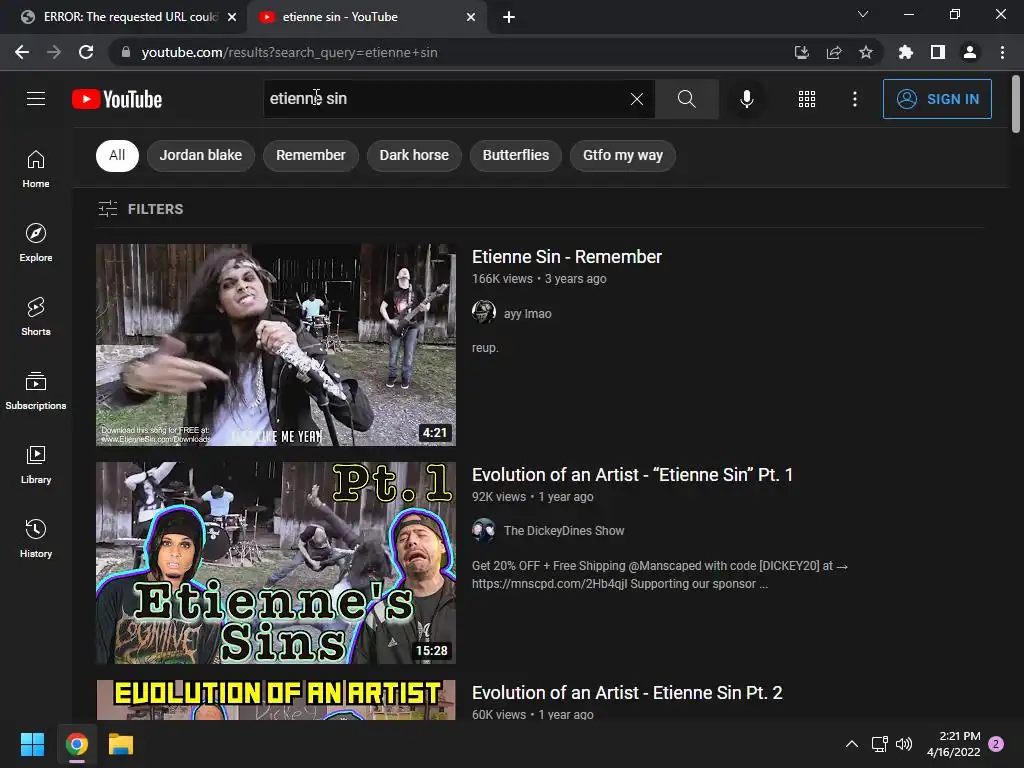Open the browser extensions puzzle icon
The image size is (1024, 768).
(905, 52)
